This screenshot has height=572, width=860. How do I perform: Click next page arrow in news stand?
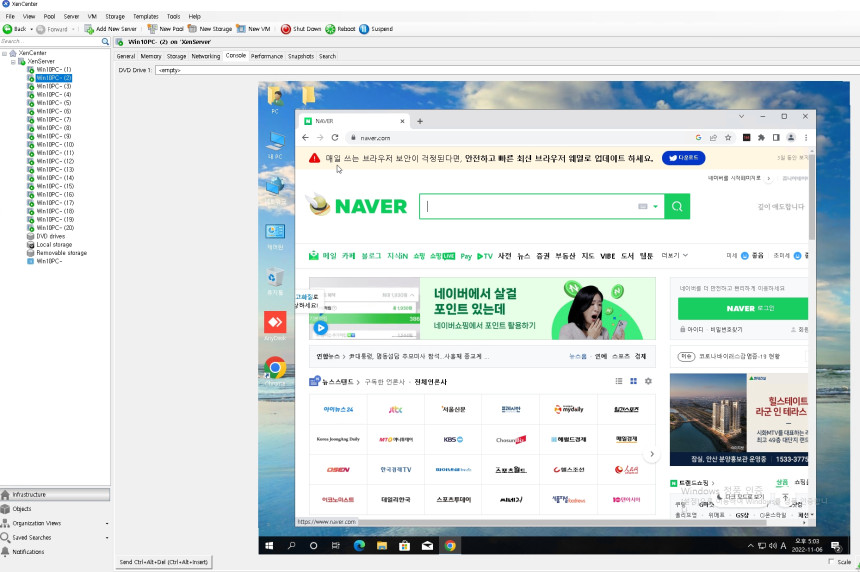(x=652, y=454)
